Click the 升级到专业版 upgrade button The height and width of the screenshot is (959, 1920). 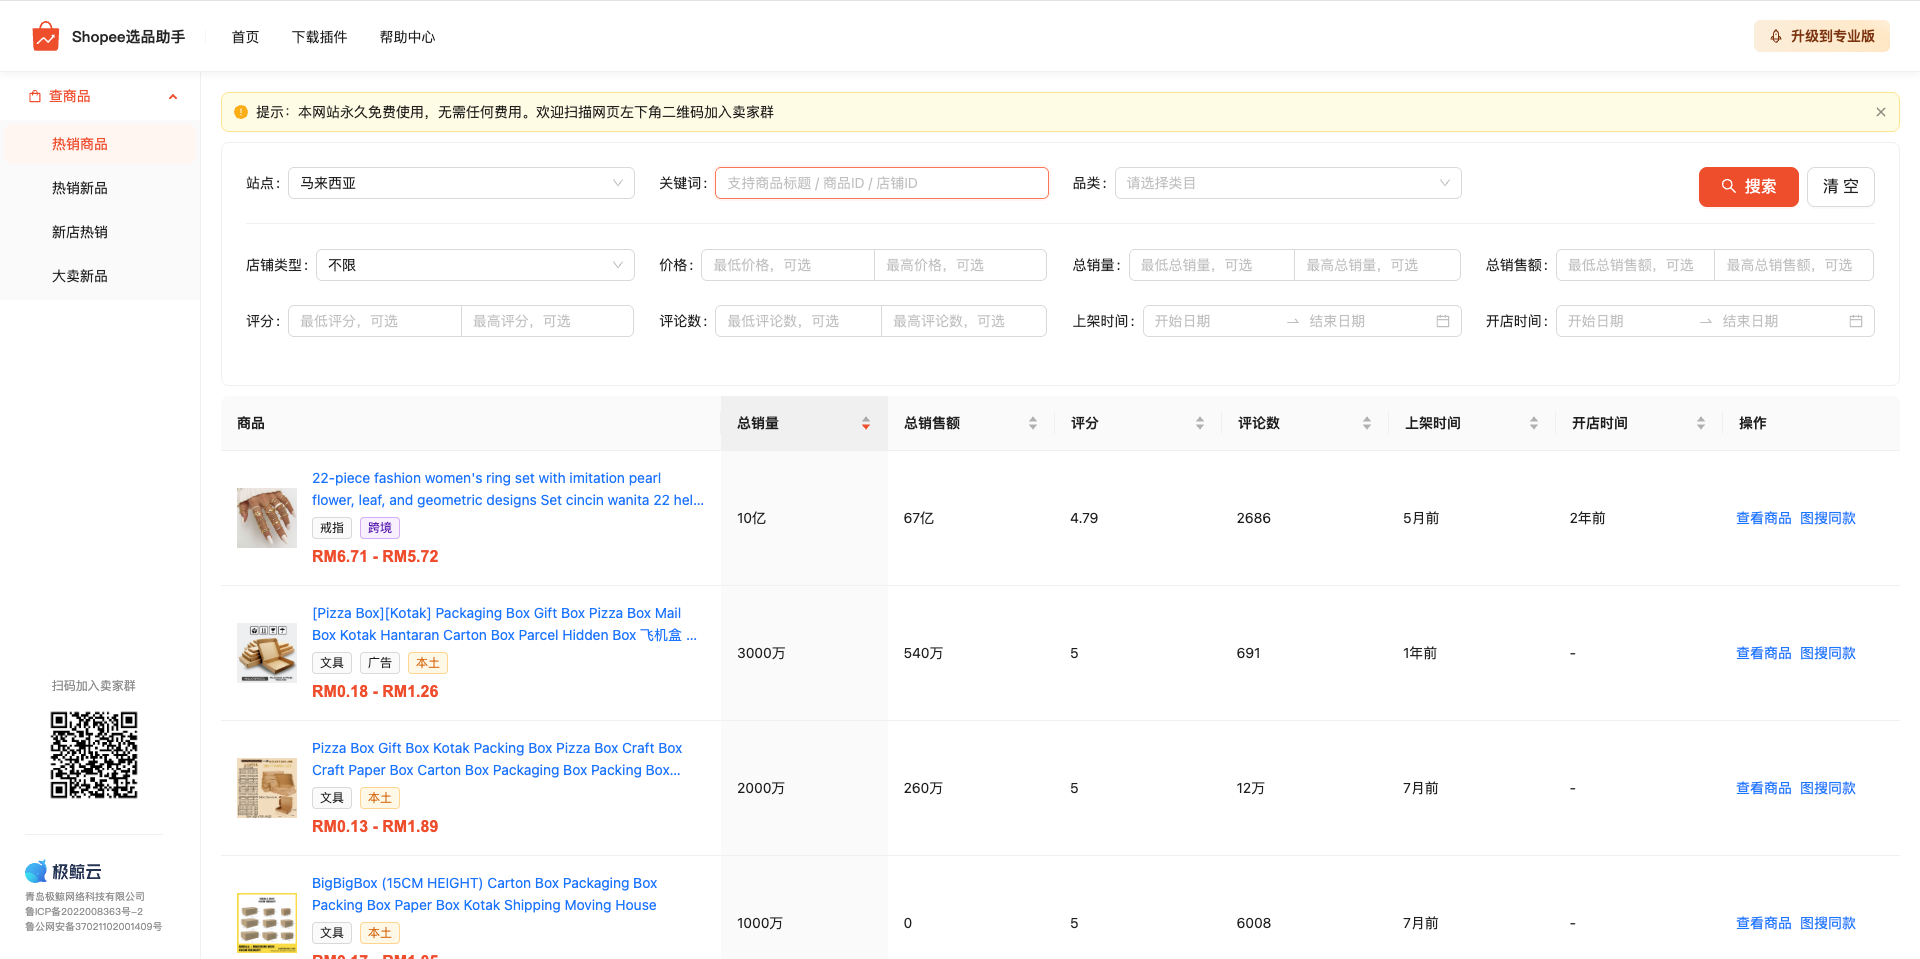1821,36
